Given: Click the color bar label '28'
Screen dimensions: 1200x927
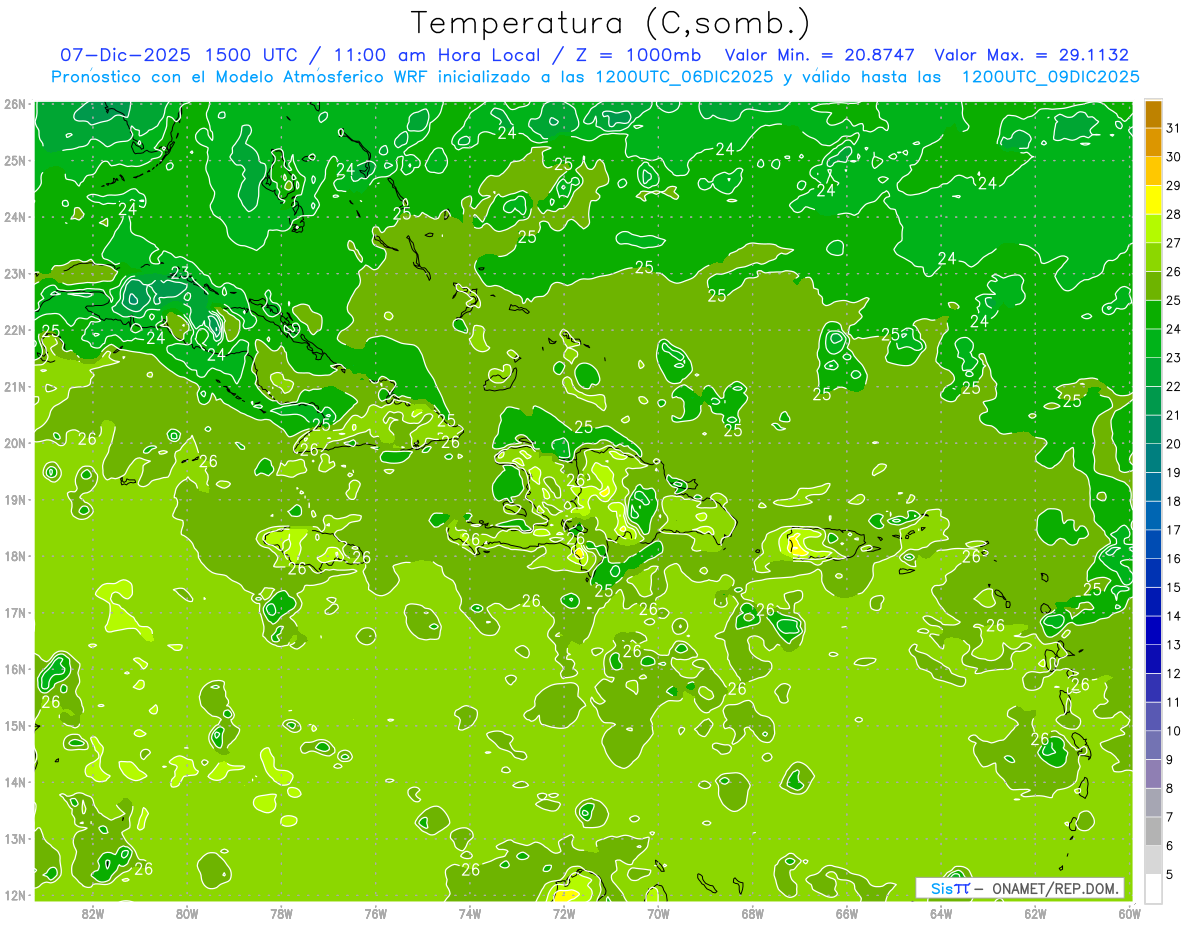Looking at the screenshot, I should click(x=1173, y=214).
